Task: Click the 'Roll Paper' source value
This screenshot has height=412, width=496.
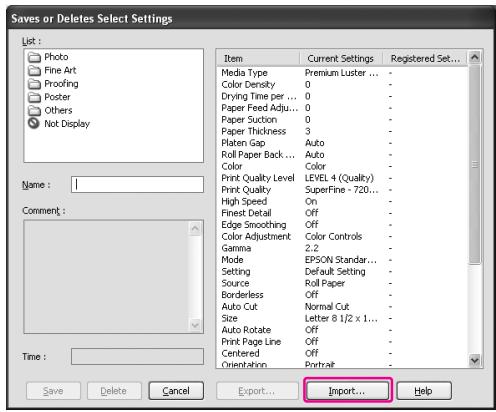Action: (x=325, y=283)
